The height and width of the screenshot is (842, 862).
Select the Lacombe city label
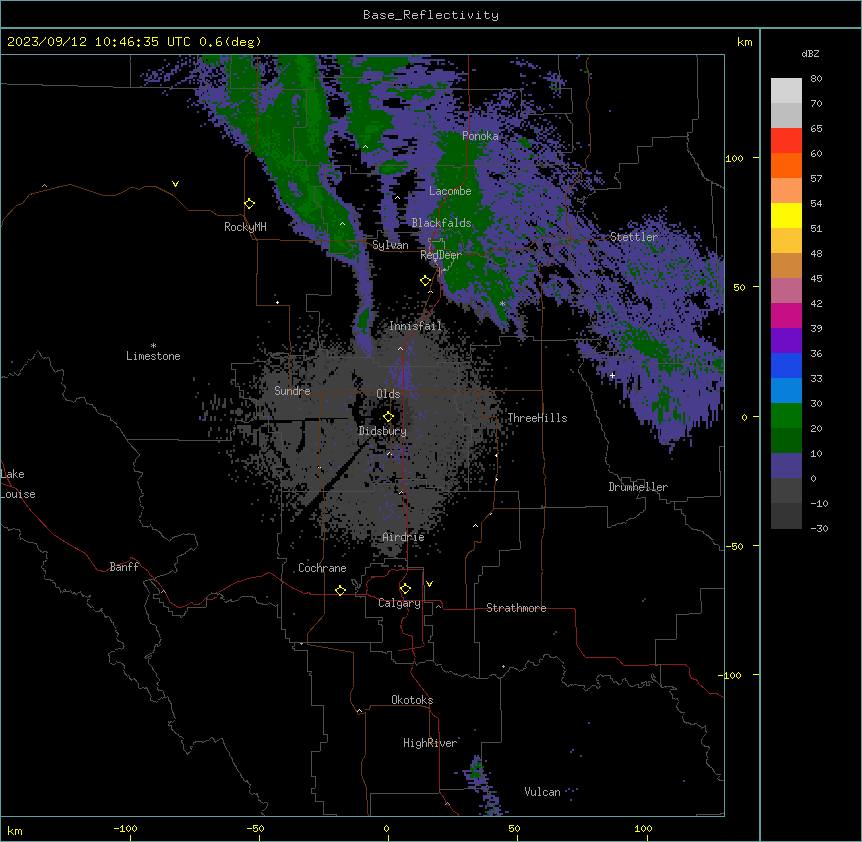point(450,191)
